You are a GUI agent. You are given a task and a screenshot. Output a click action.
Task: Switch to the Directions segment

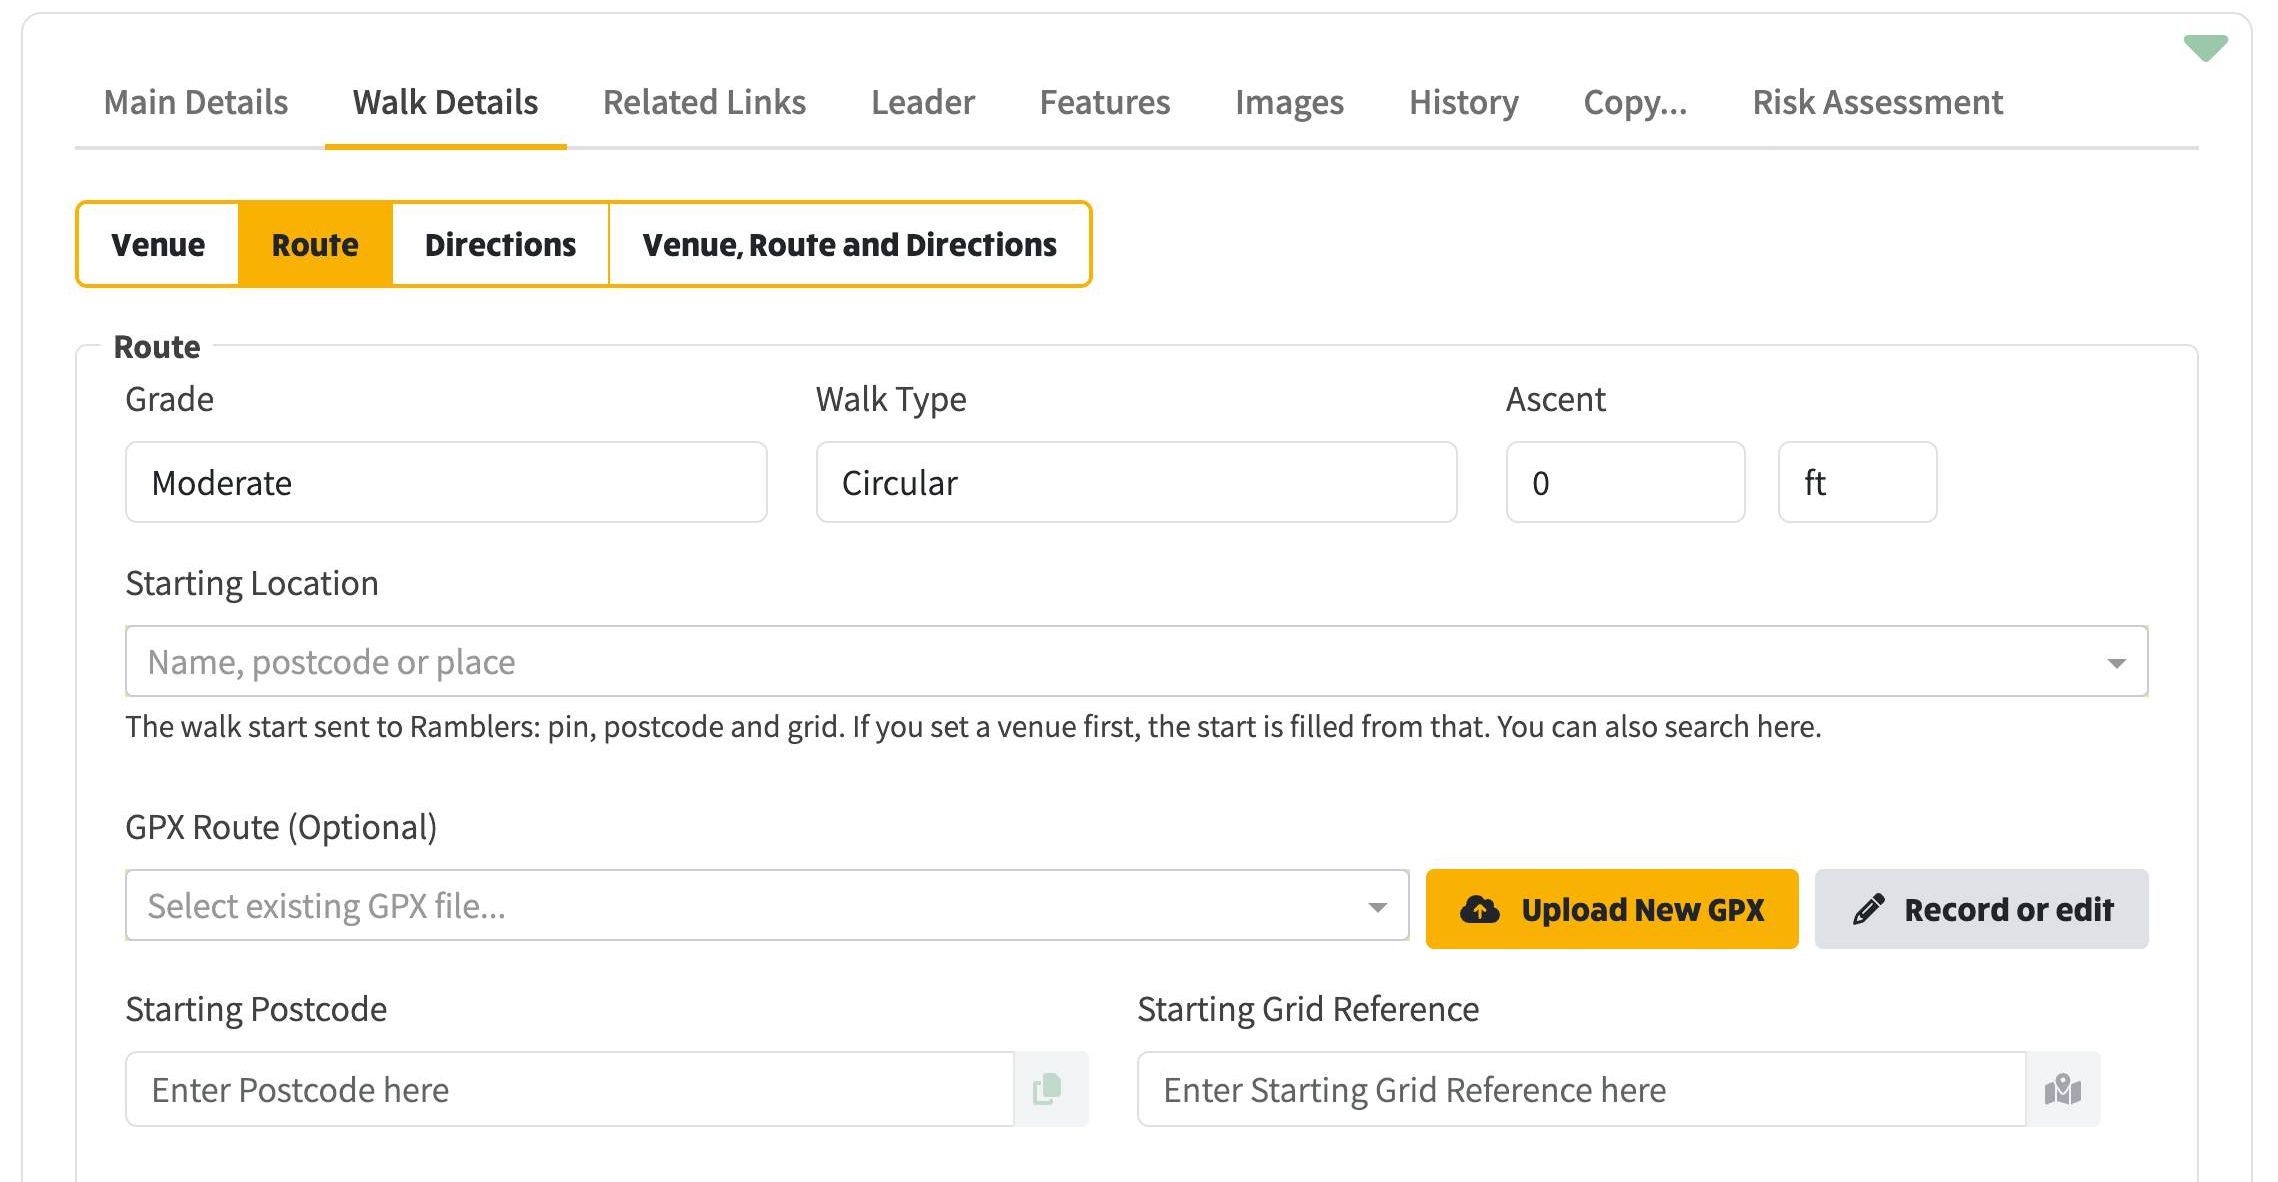point(500,244)
